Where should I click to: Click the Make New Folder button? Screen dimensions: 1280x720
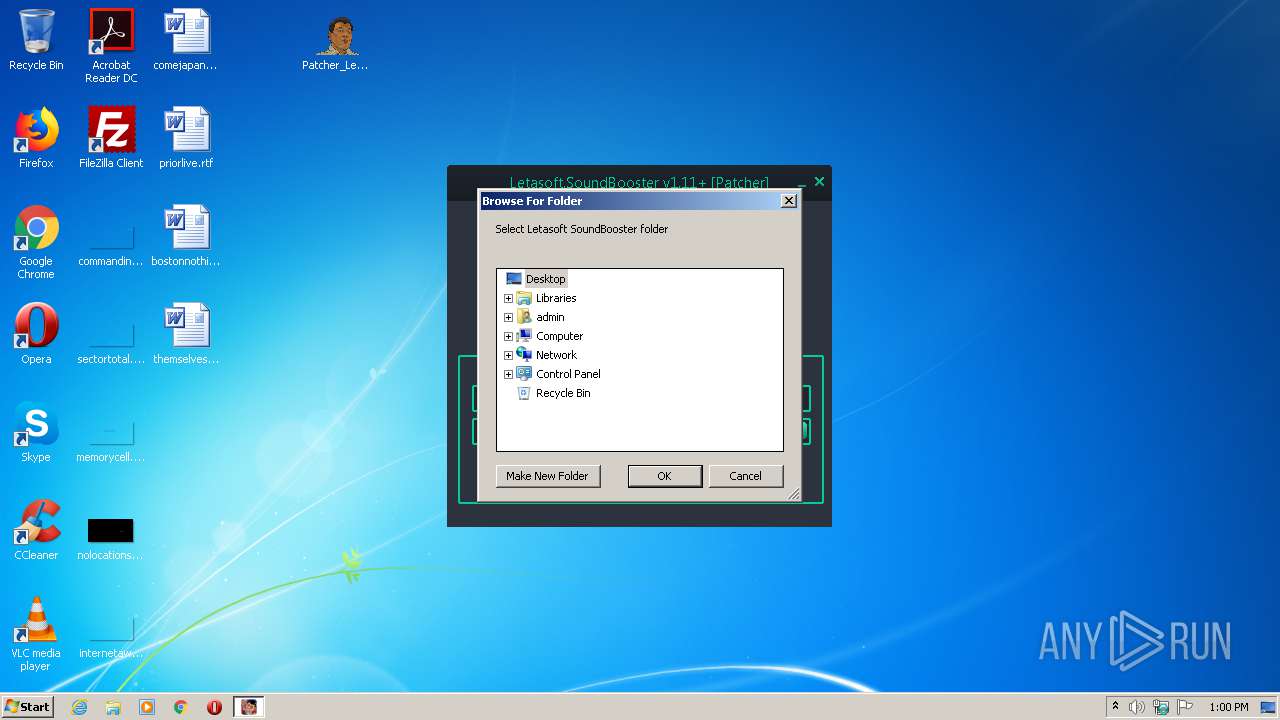pos(547,476)
